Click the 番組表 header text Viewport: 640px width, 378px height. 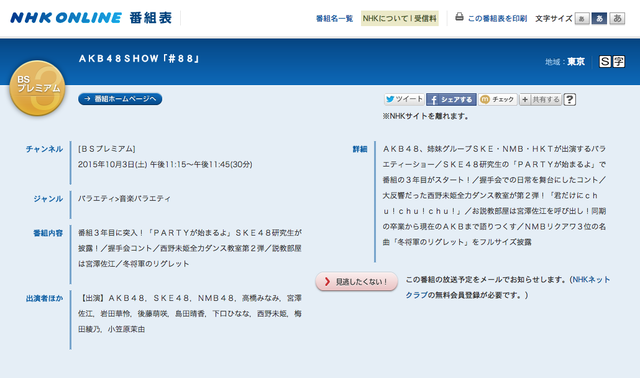click(x=151, y=18)
